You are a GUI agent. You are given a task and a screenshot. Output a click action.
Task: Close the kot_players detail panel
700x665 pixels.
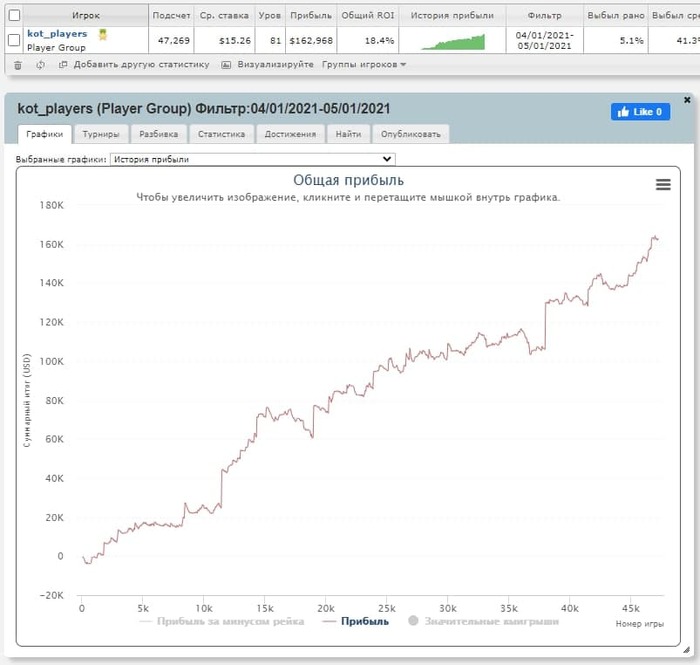[x=687, y=100]
